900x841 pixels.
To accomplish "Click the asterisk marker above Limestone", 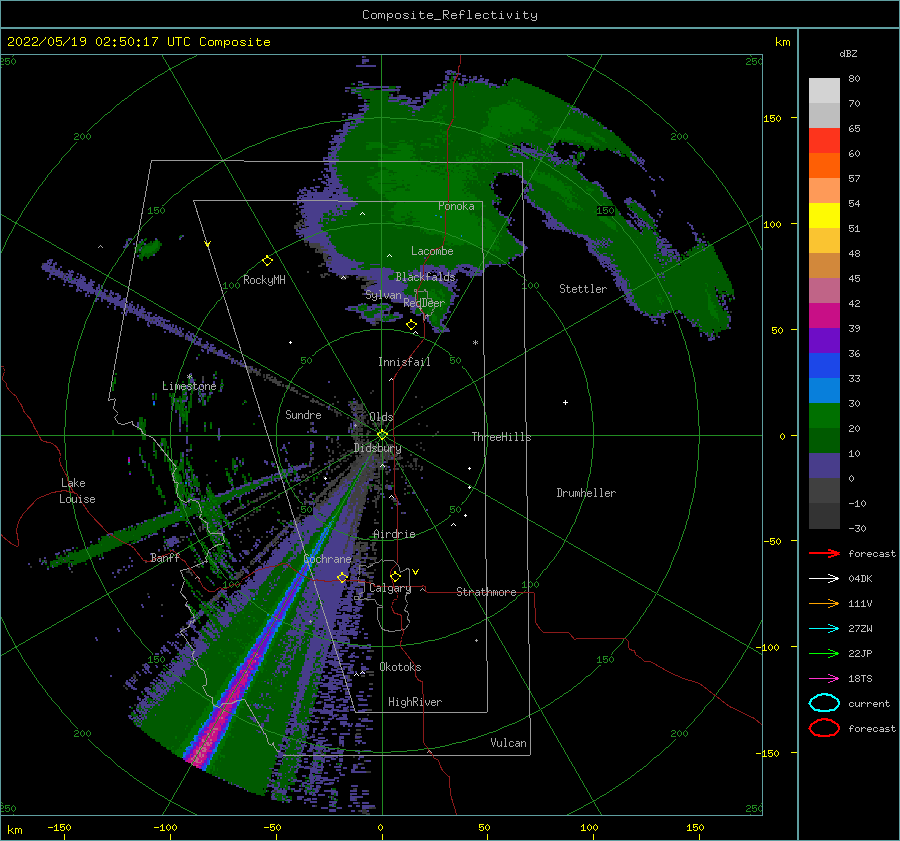I will [x=189, y=377].
